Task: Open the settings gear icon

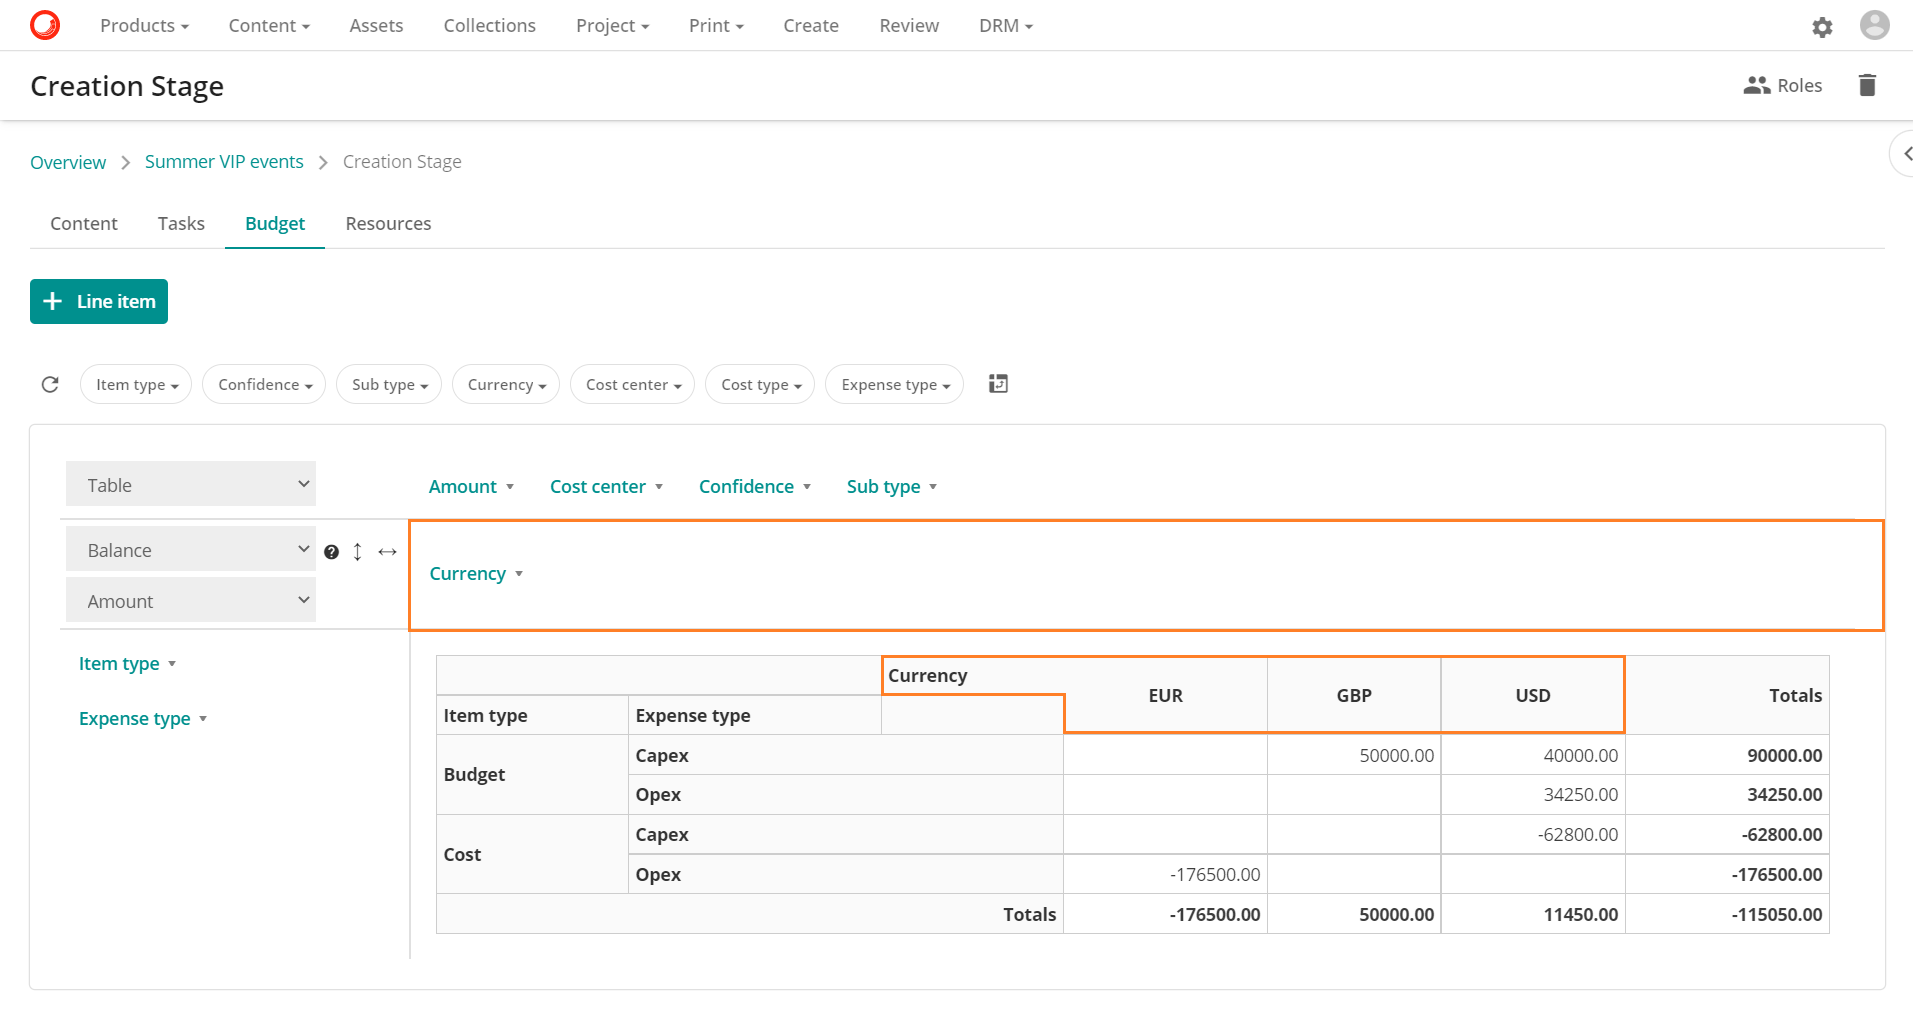Action: point(1822,27)
